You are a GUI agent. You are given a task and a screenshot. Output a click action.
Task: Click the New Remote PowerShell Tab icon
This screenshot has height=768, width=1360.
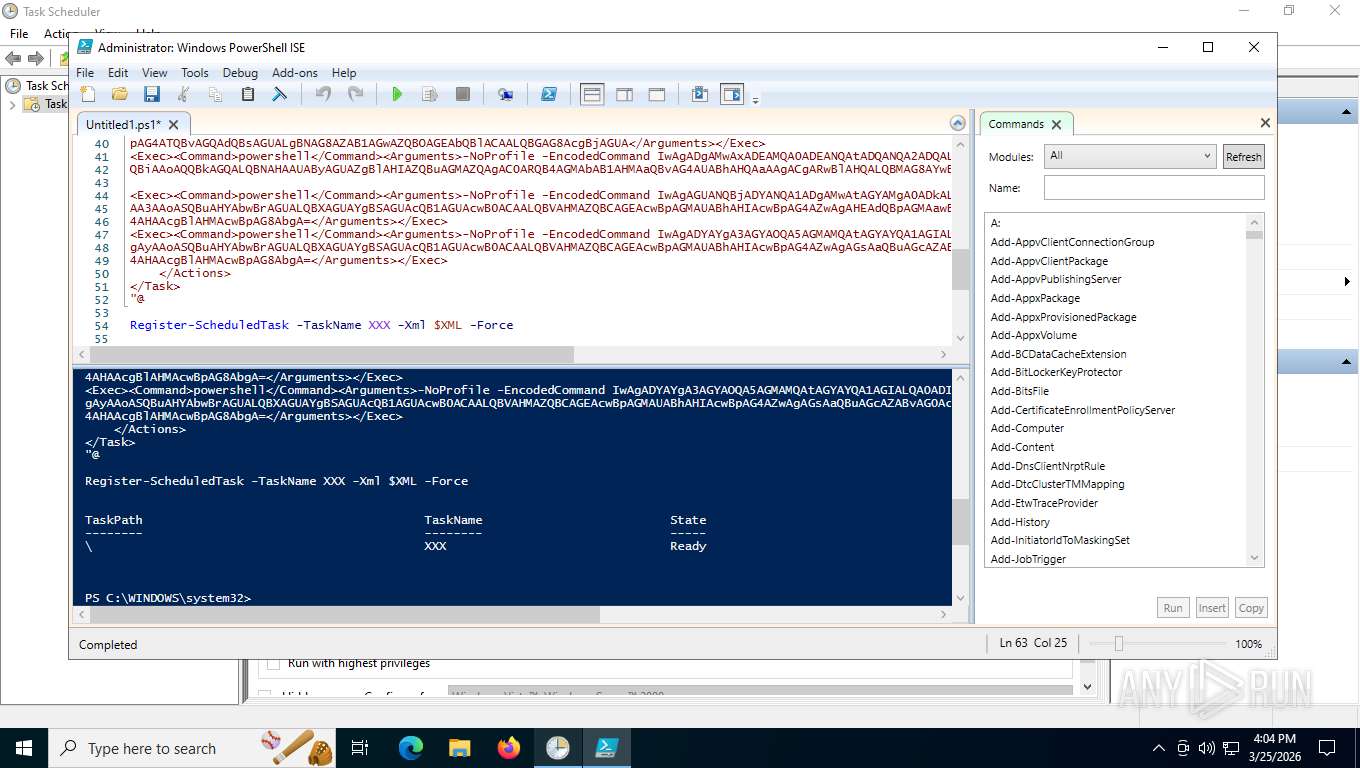tap(505, 94)
